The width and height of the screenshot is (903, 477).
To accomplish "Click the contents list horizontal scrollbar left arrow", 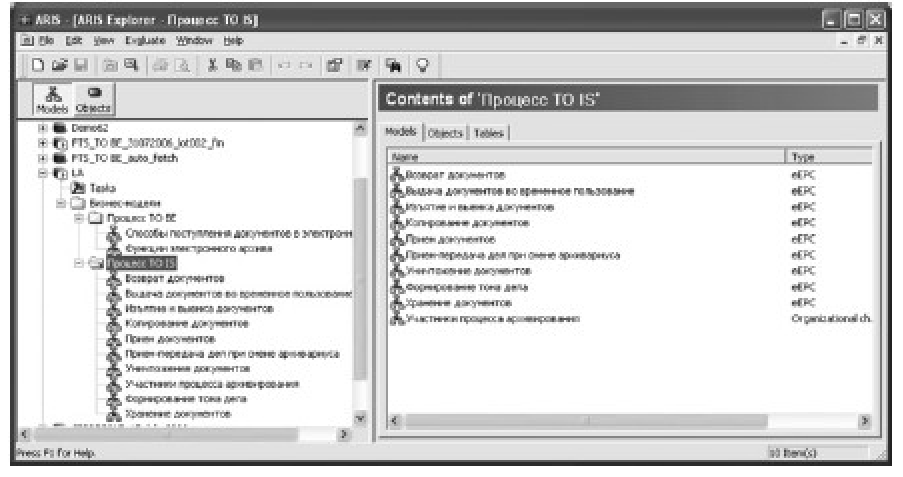I will [x=395, y=421].
